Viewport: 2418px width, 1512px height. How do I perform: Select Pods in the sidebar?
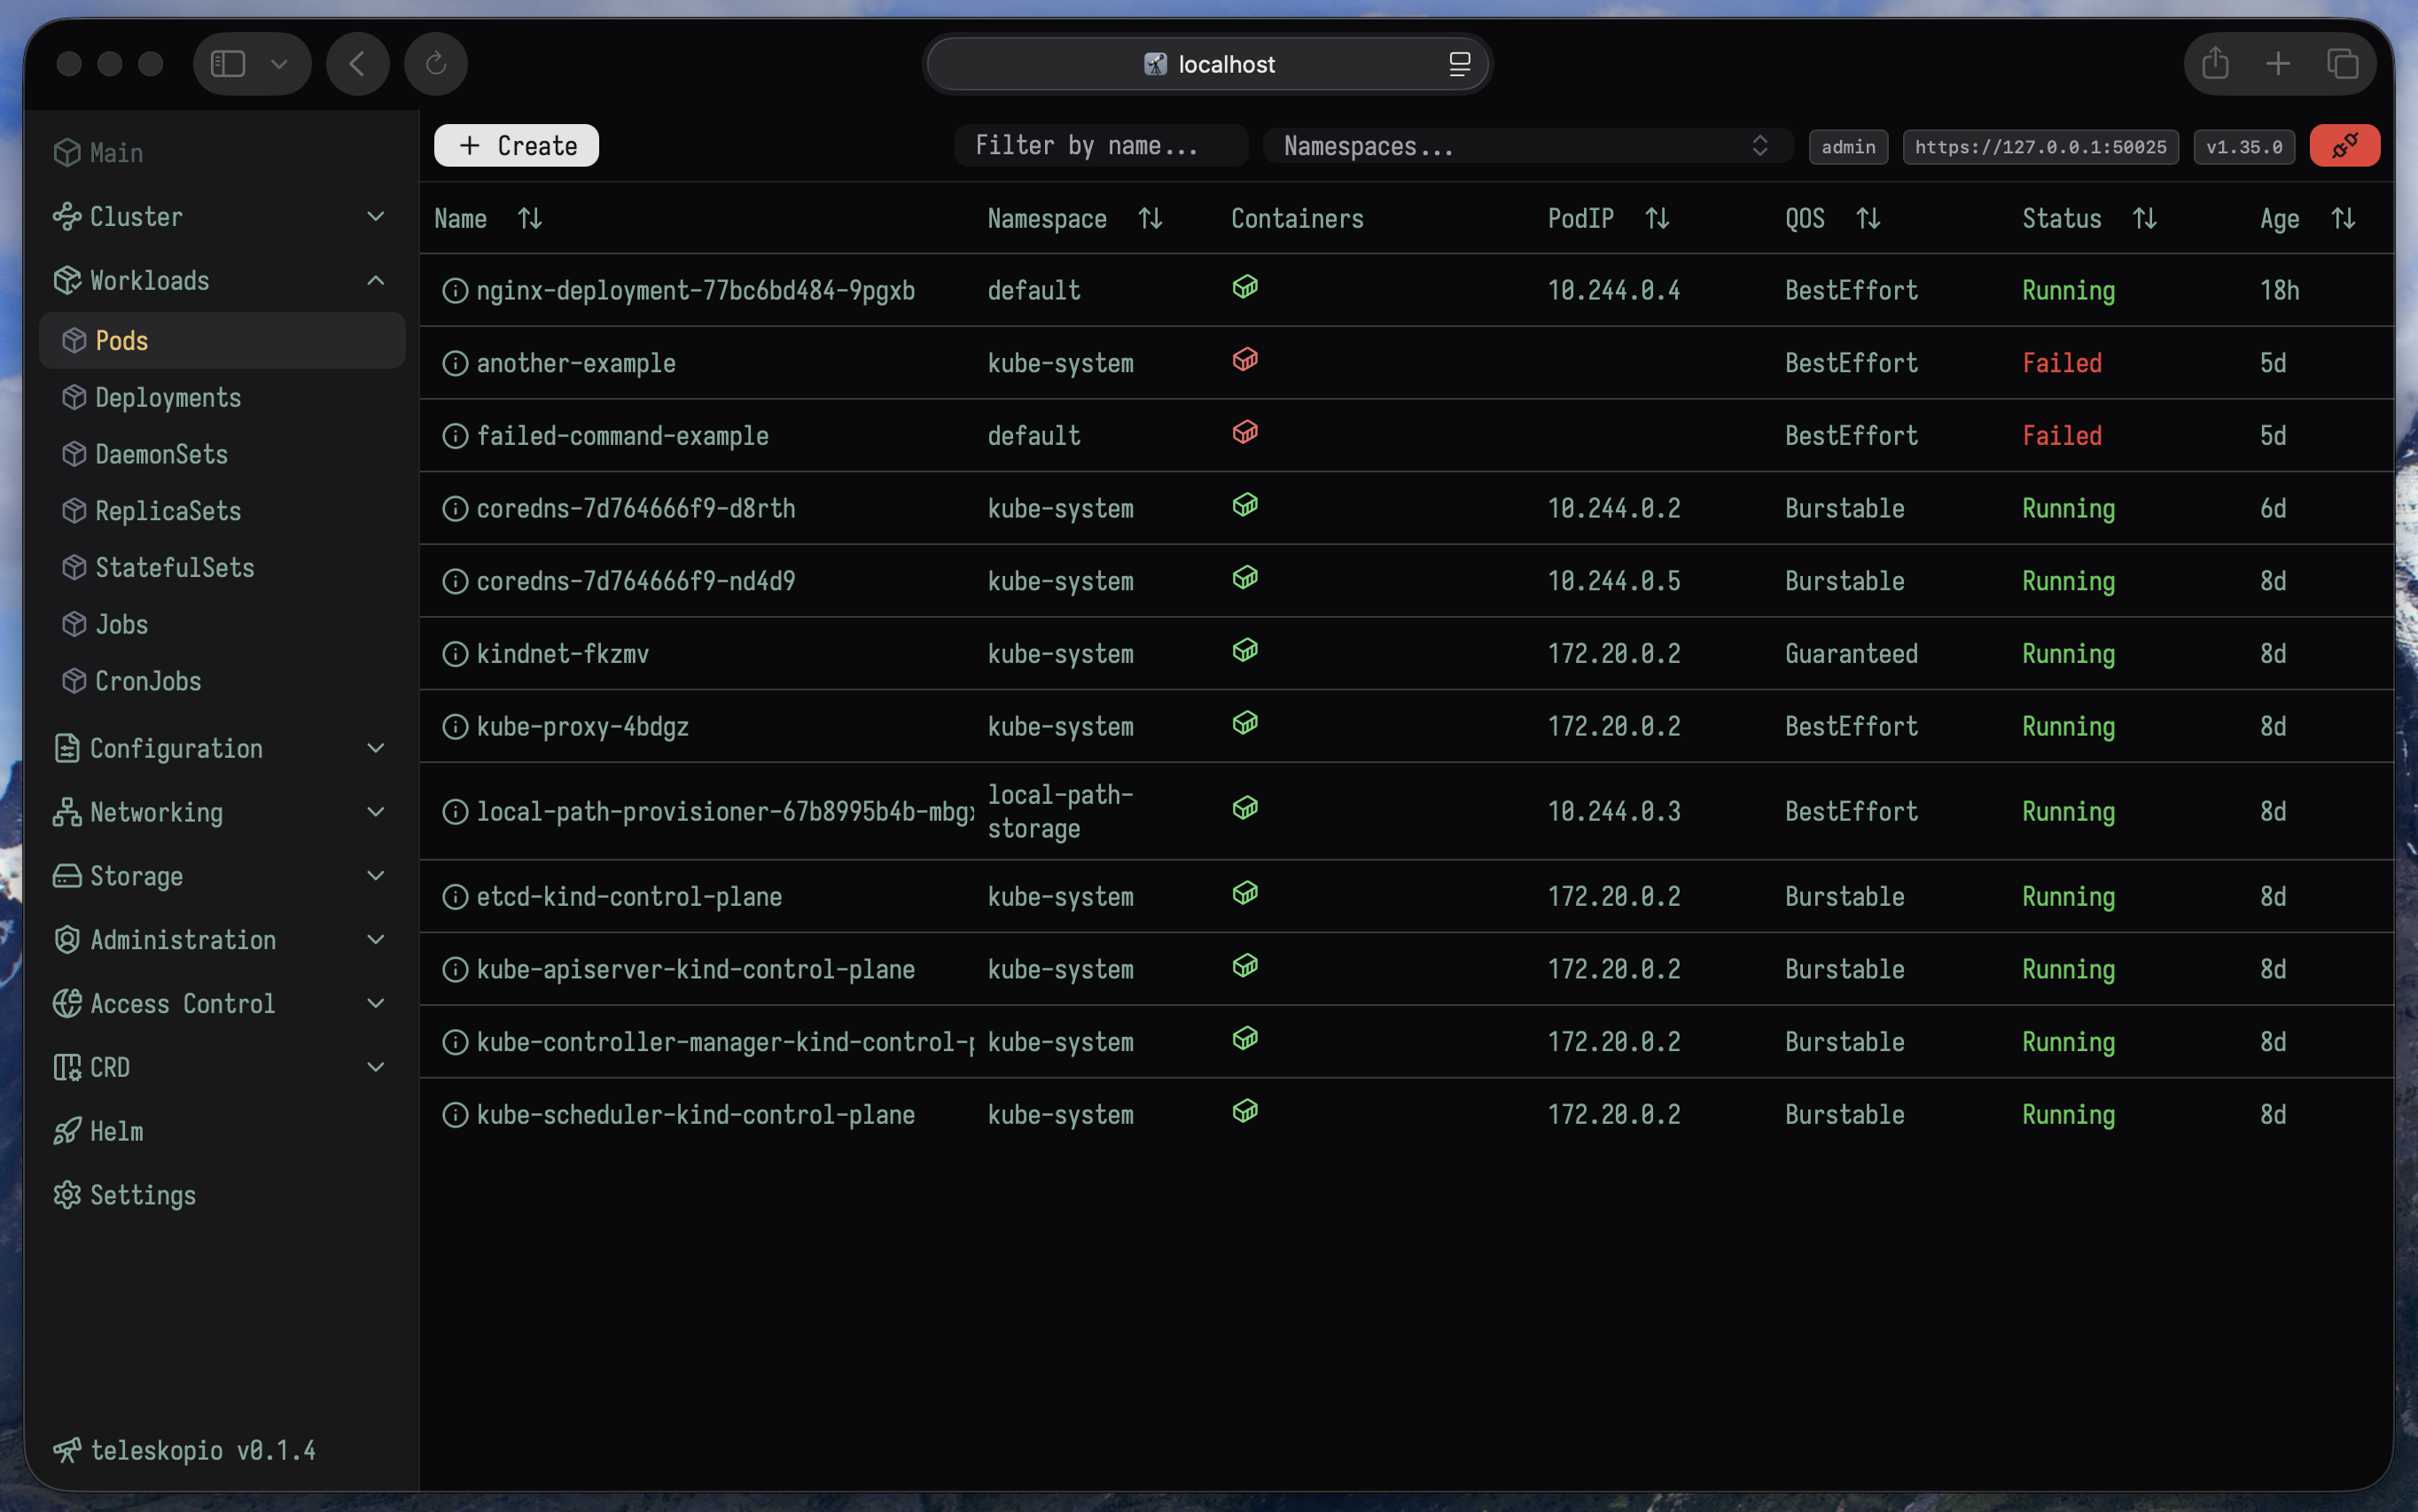click(x=222, y=341)
